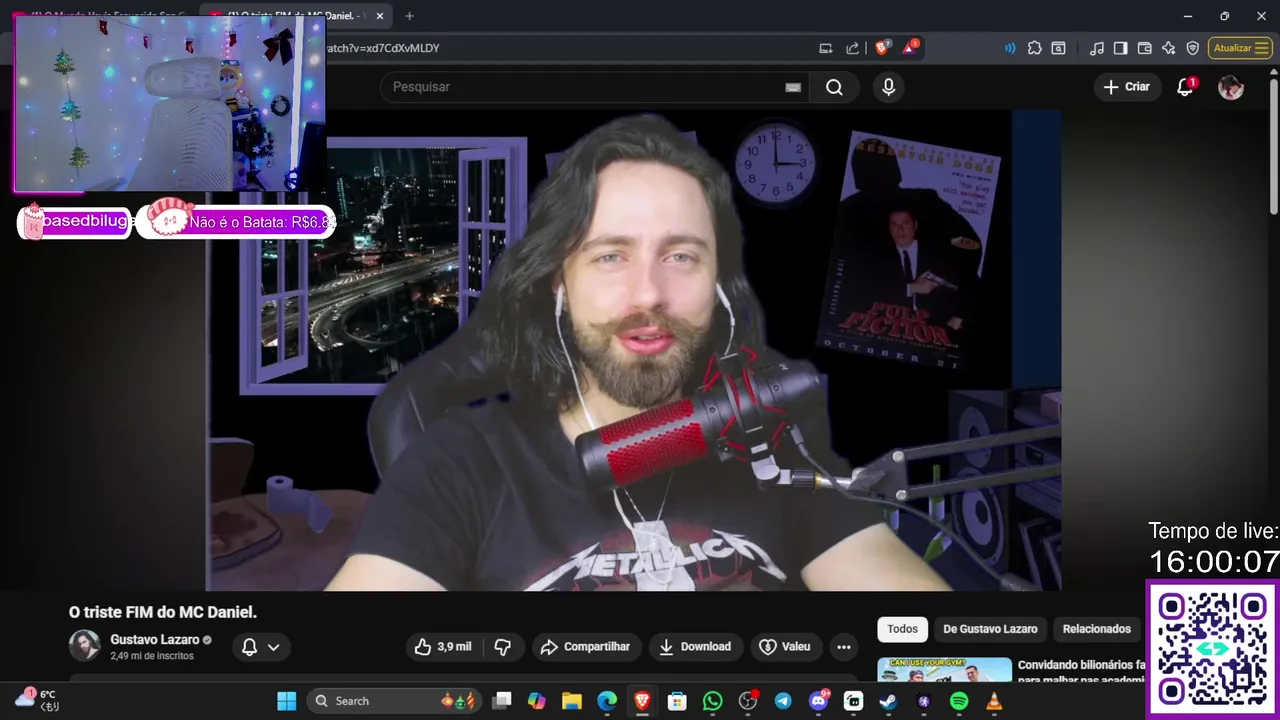Open WhatsApp from the taskbar

pos(712,701)
